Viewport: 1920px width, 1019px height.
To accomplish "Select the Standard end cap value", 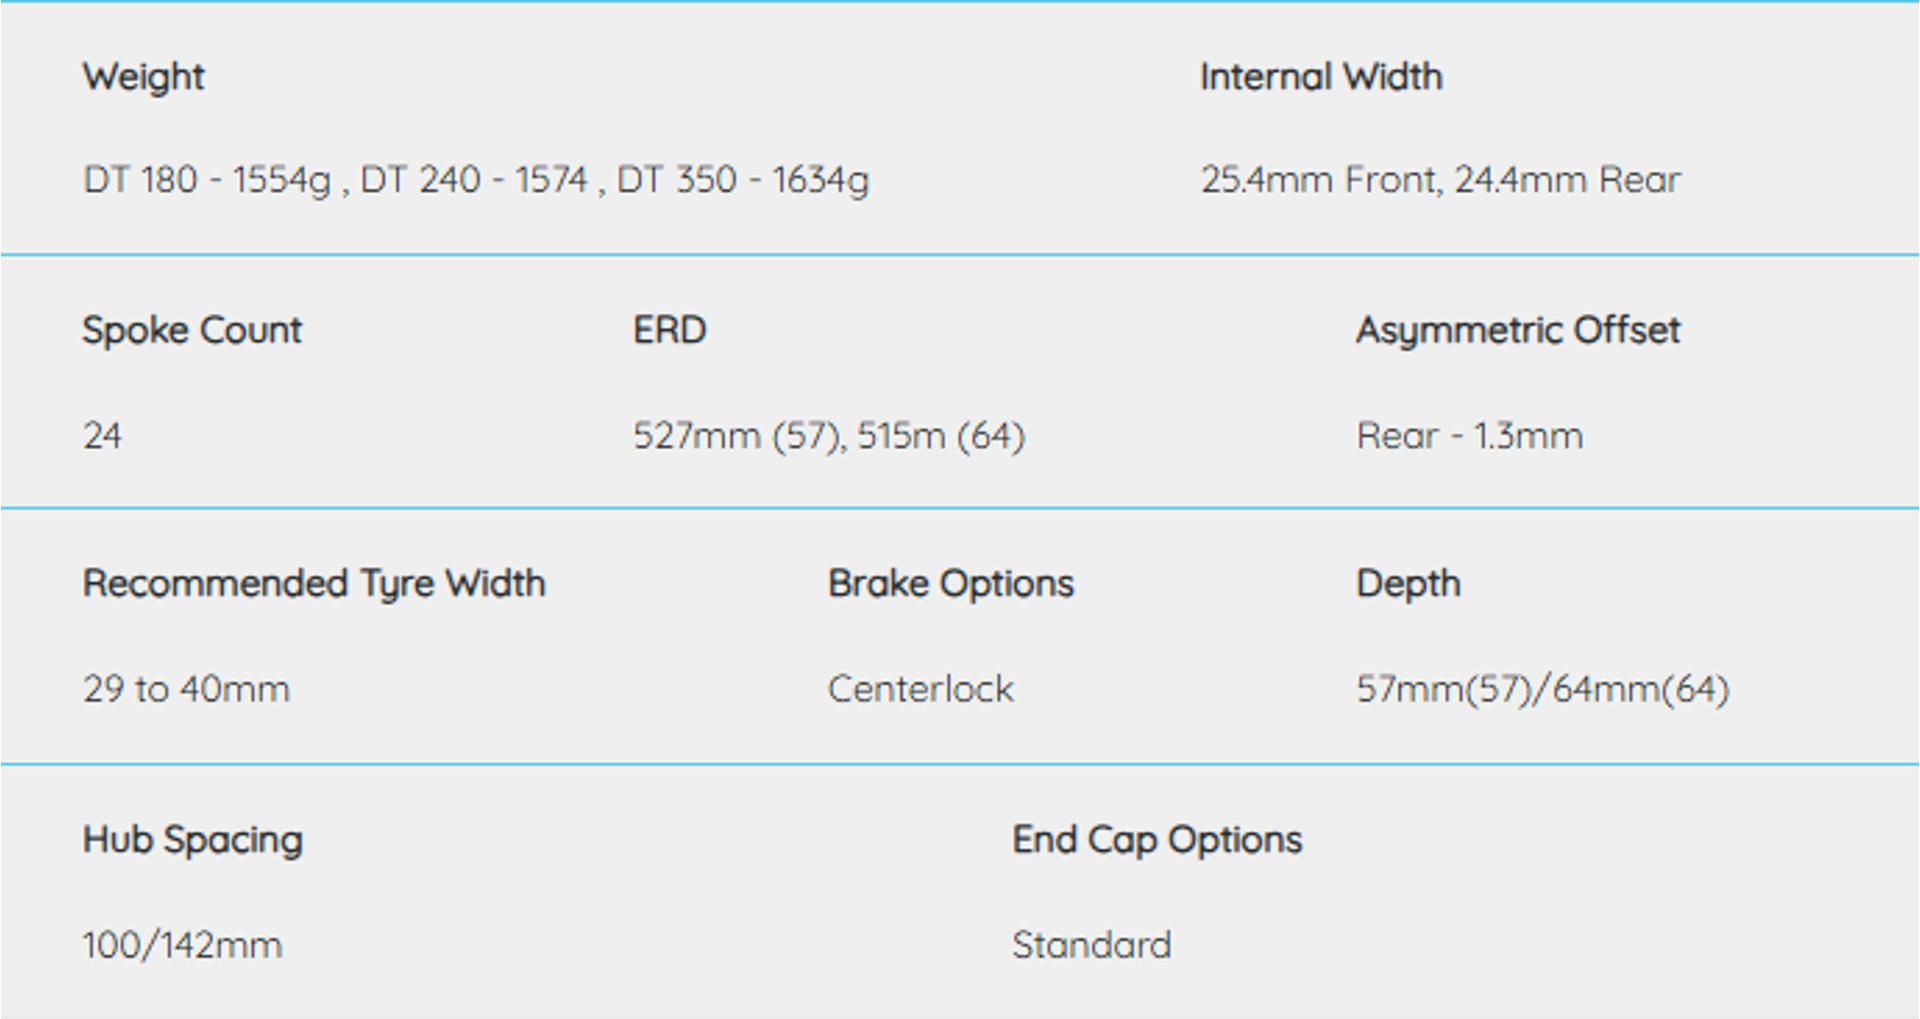I will point(1091,945).
